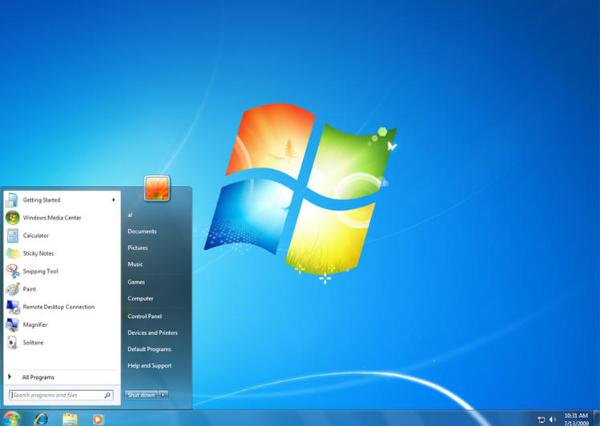
Task: Open Default Programs
Action: [x=149, y=349]
